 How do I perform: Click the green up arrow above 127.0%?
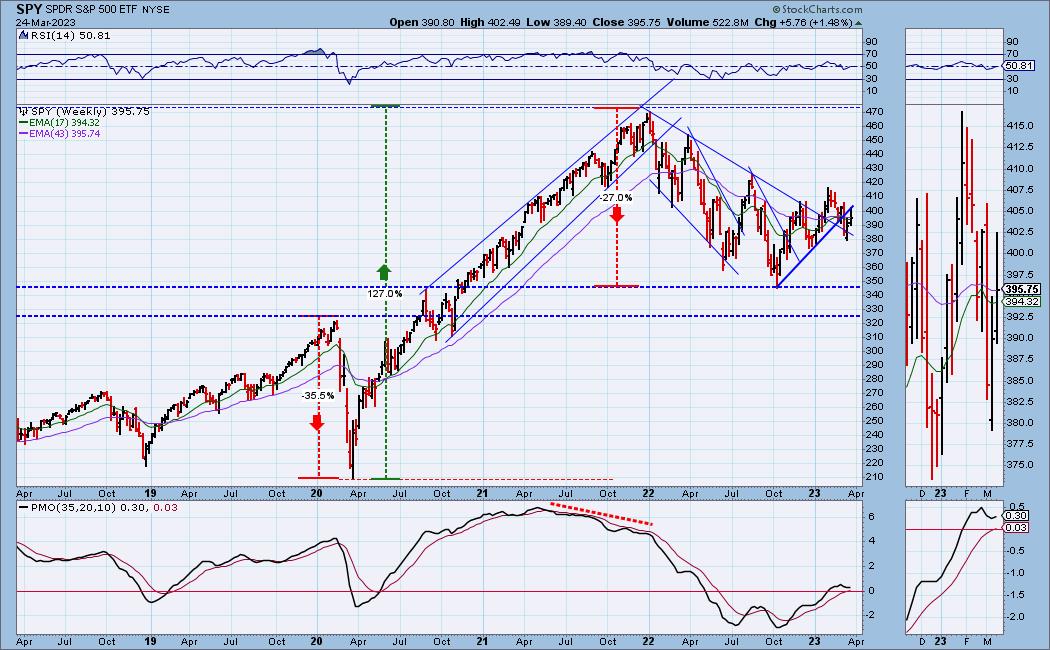pos(384,272)
